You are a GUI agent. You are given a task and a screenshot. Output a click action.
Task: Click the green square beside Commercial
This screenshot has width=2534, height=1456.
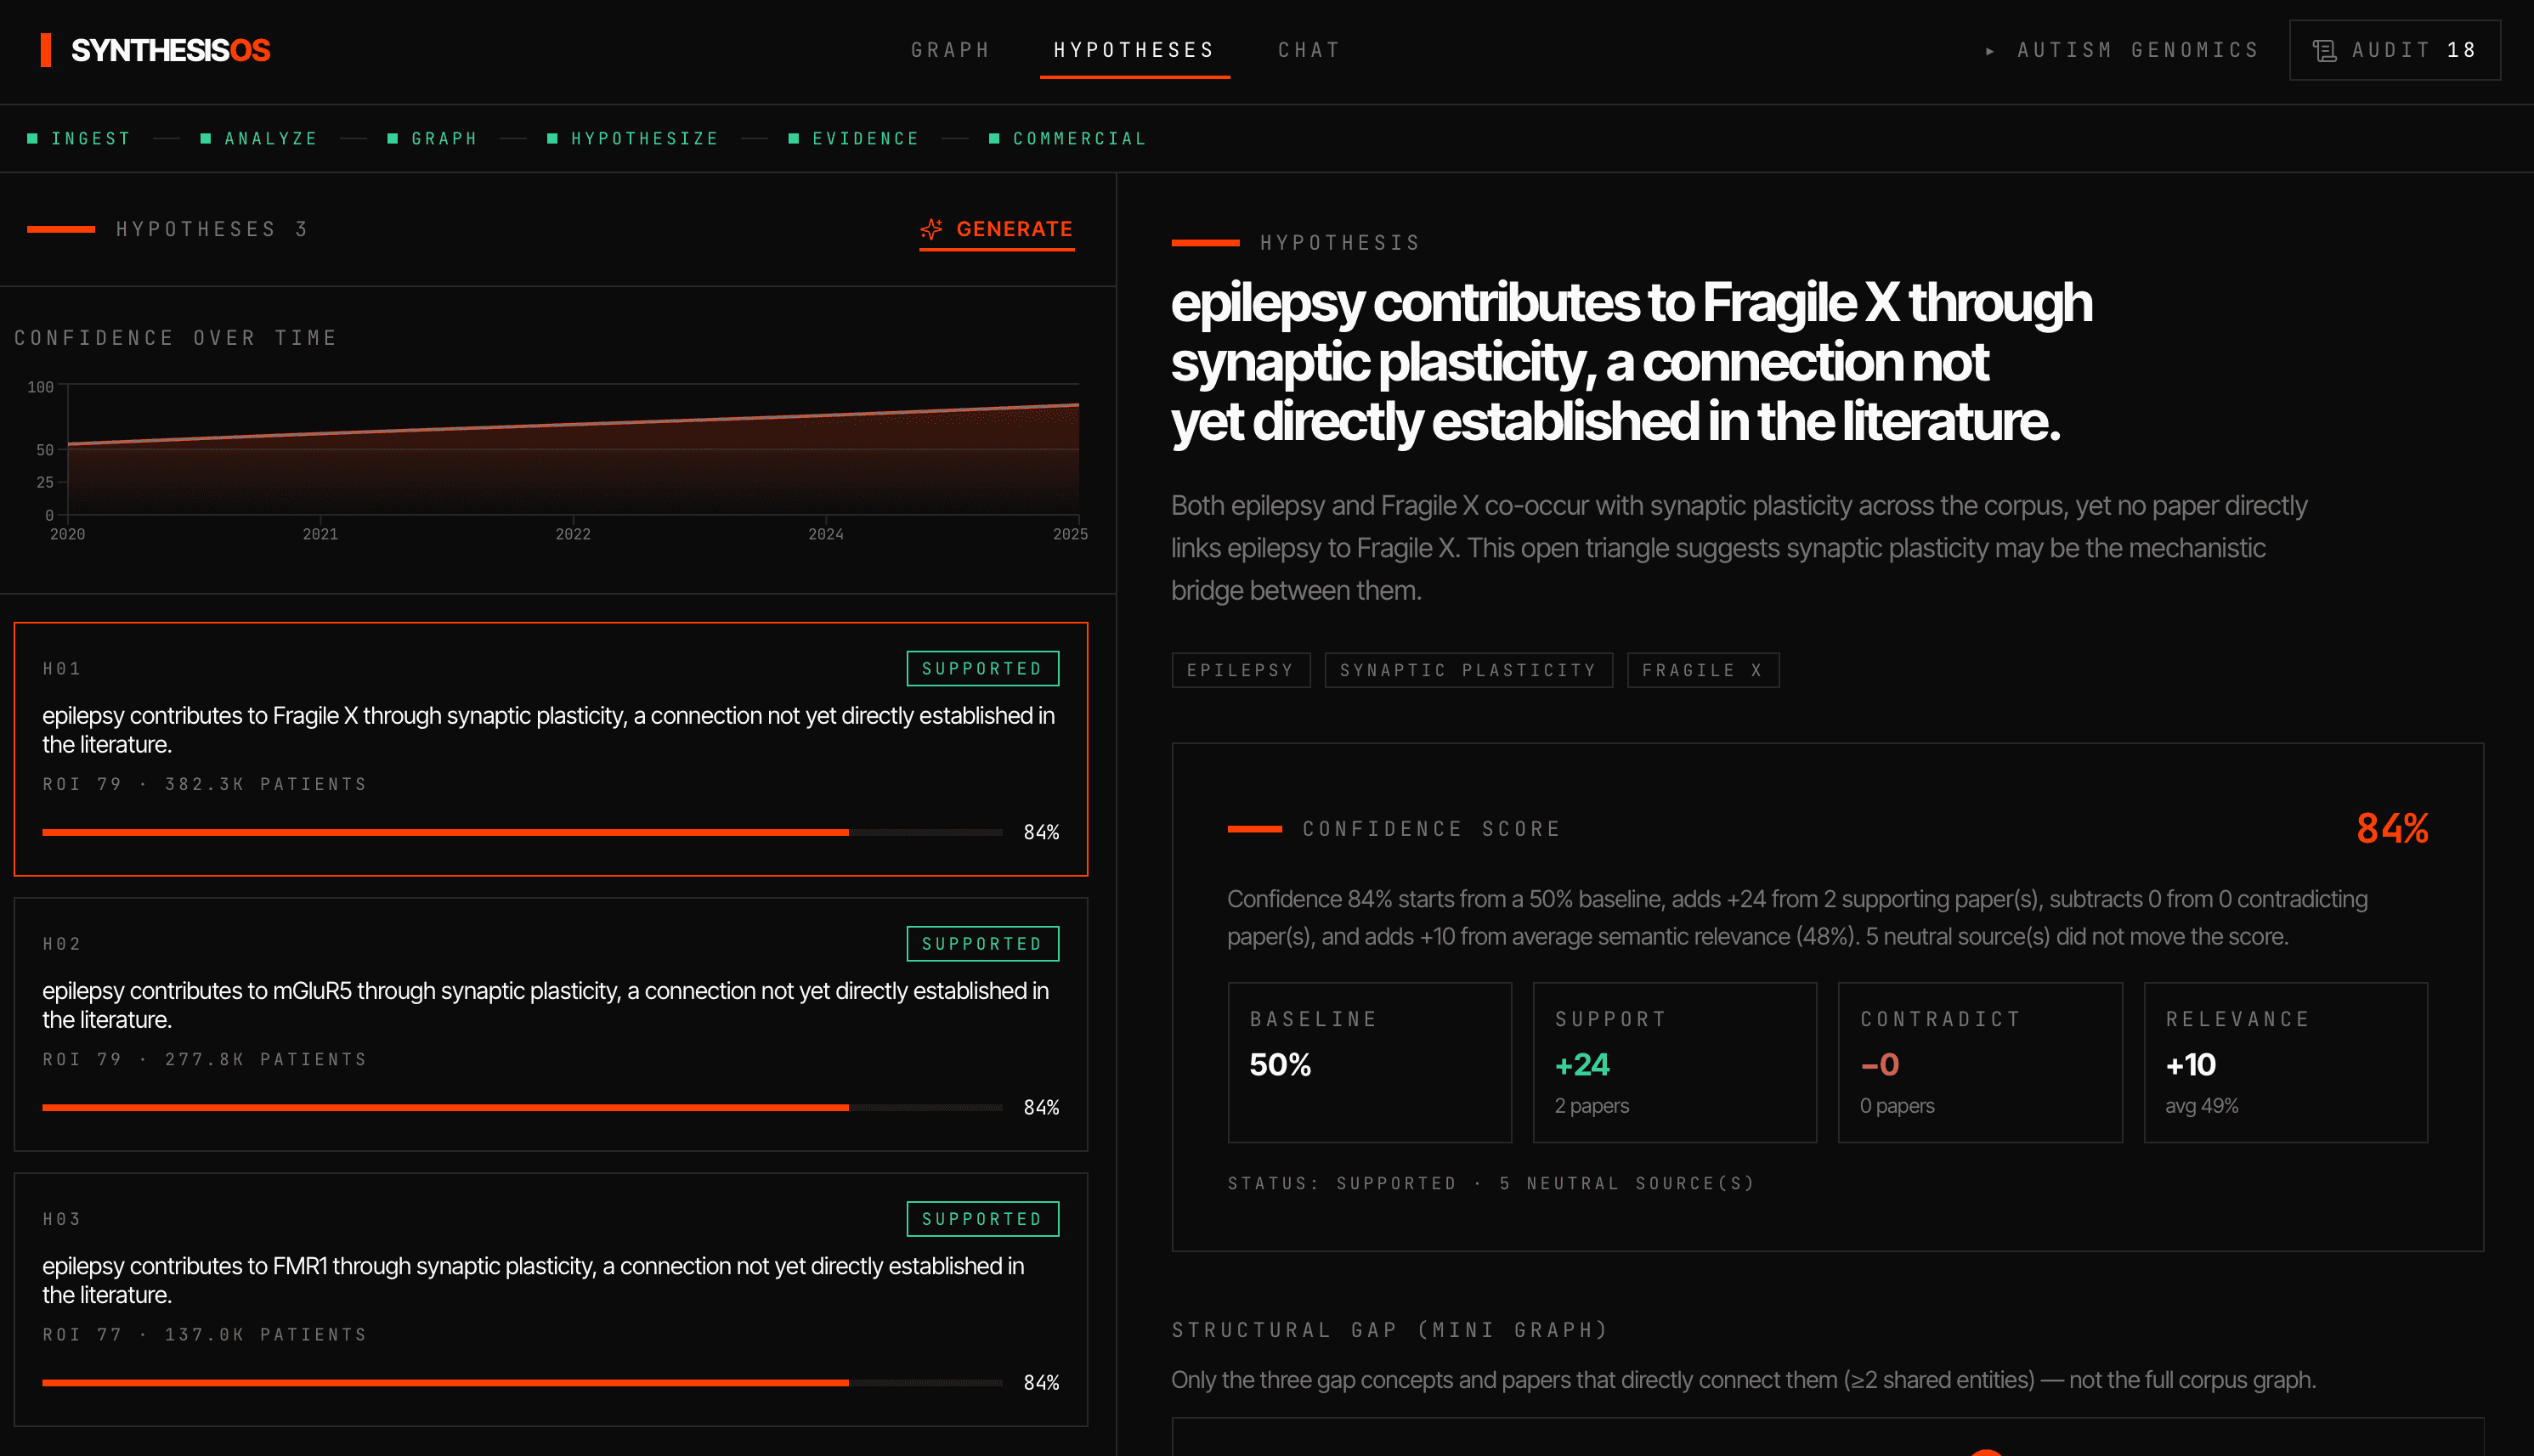pyautogui.click(x=994, y=139)
